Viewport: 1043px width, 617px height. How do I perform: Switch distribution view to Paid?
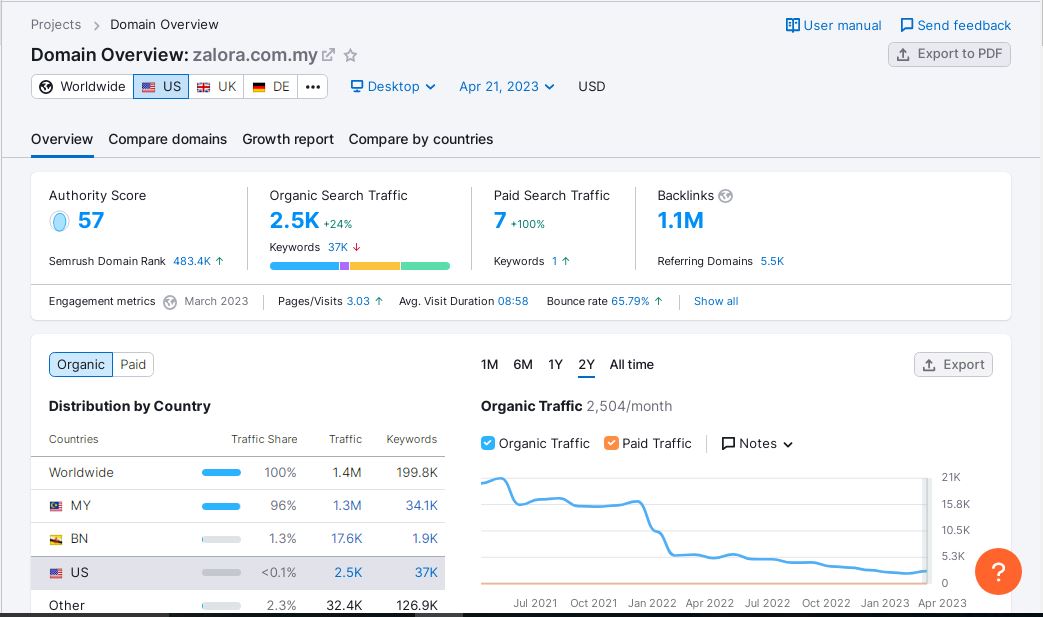pos(133,365)
